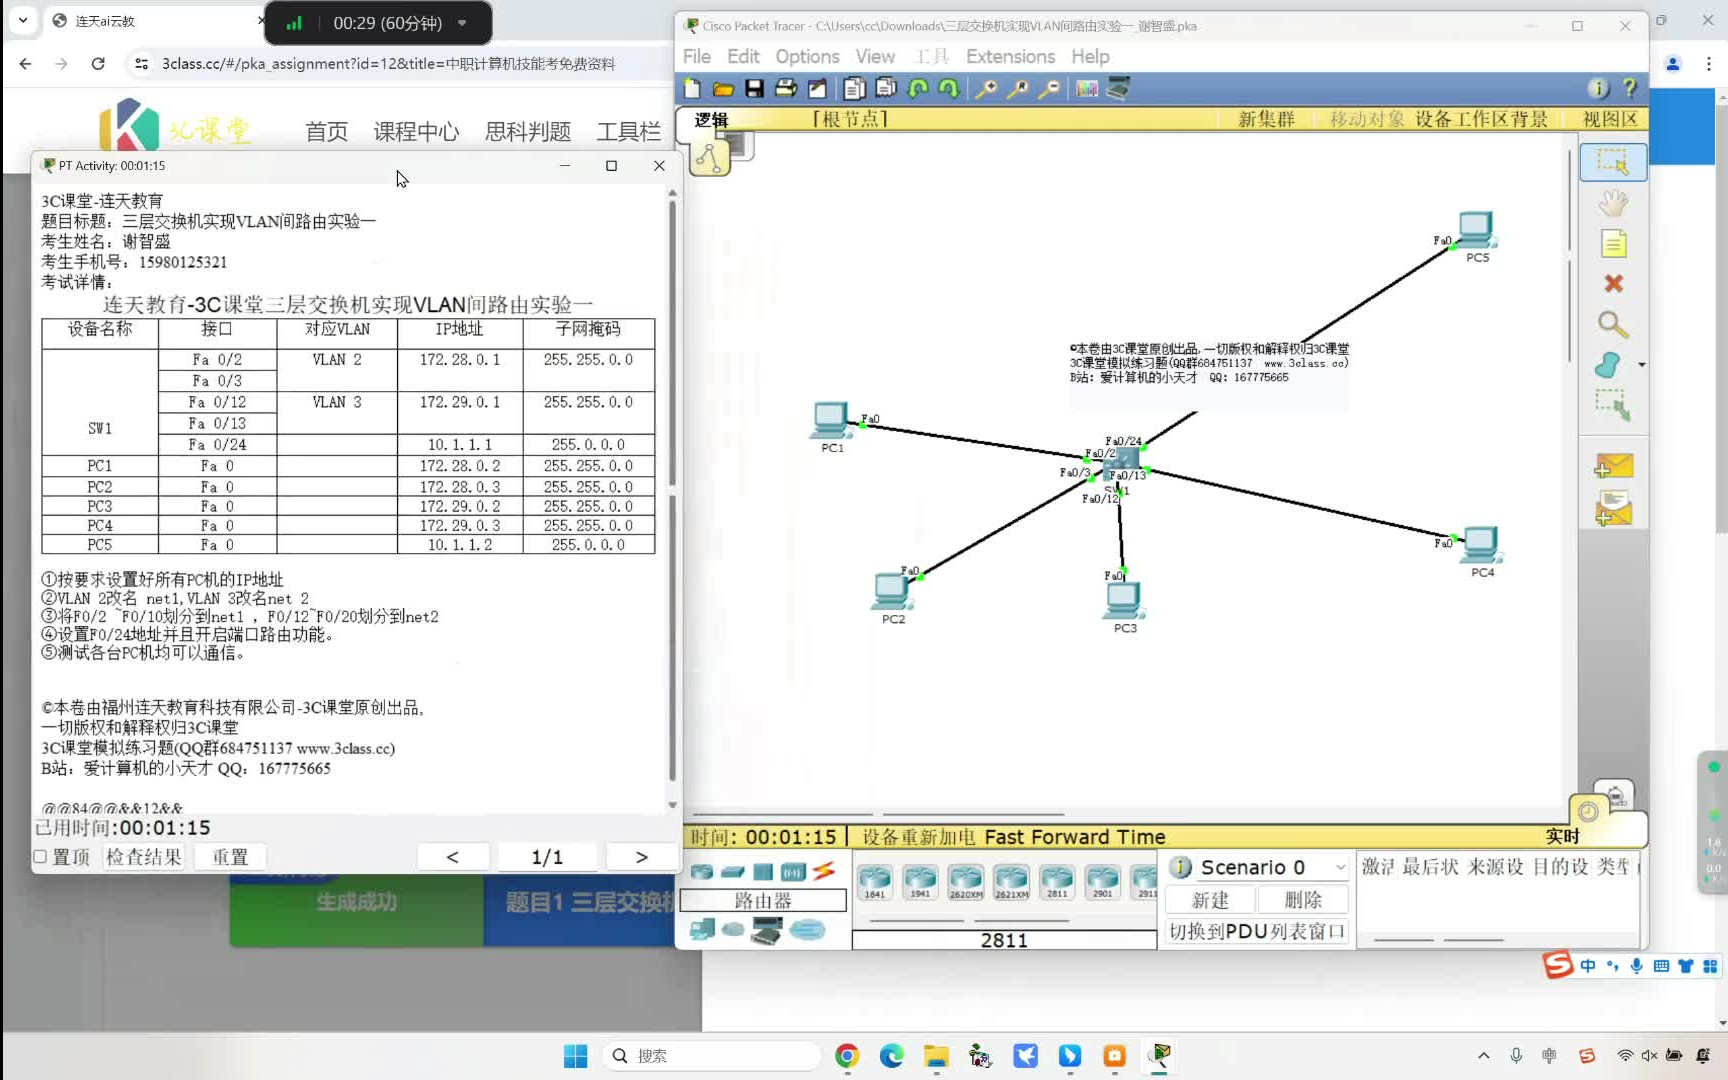Image resolution: width=1728 pixels, height=1080 pixels.
Task: Click the Zoom In magnifier icon
Action: pos(986,89)
